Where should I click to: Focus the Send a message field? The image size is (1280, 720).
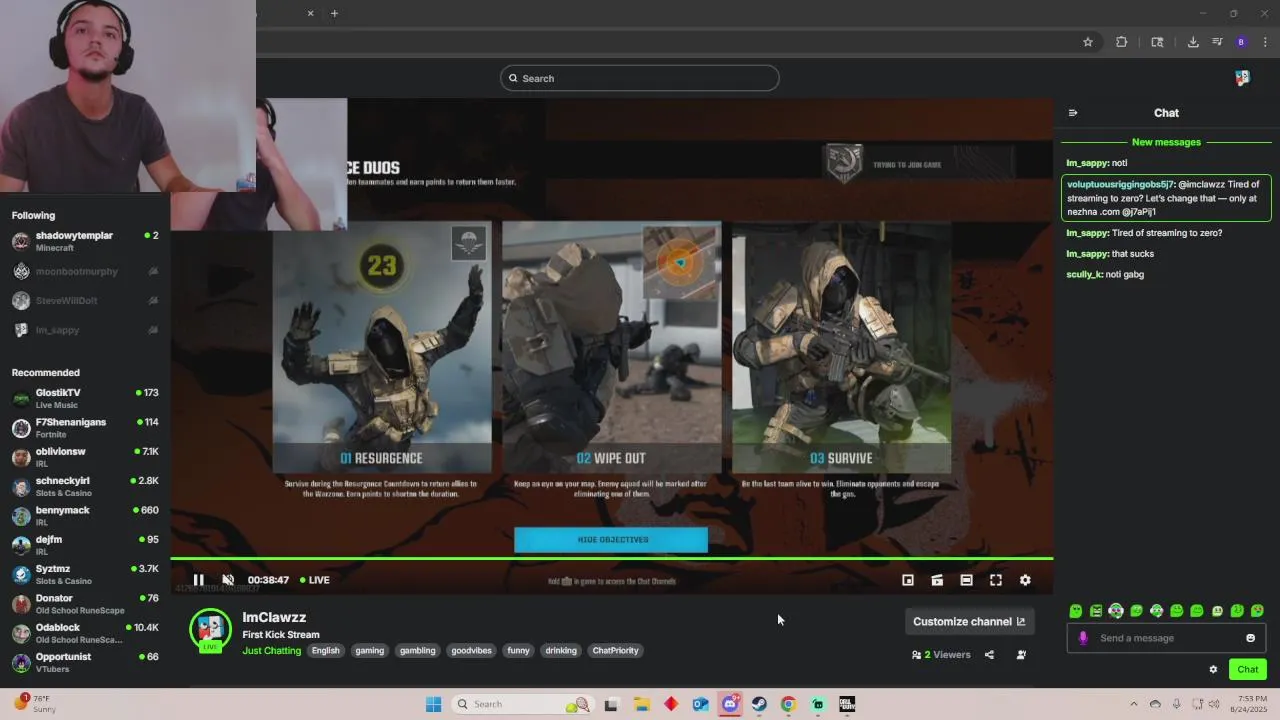[x=1166, y=638]
